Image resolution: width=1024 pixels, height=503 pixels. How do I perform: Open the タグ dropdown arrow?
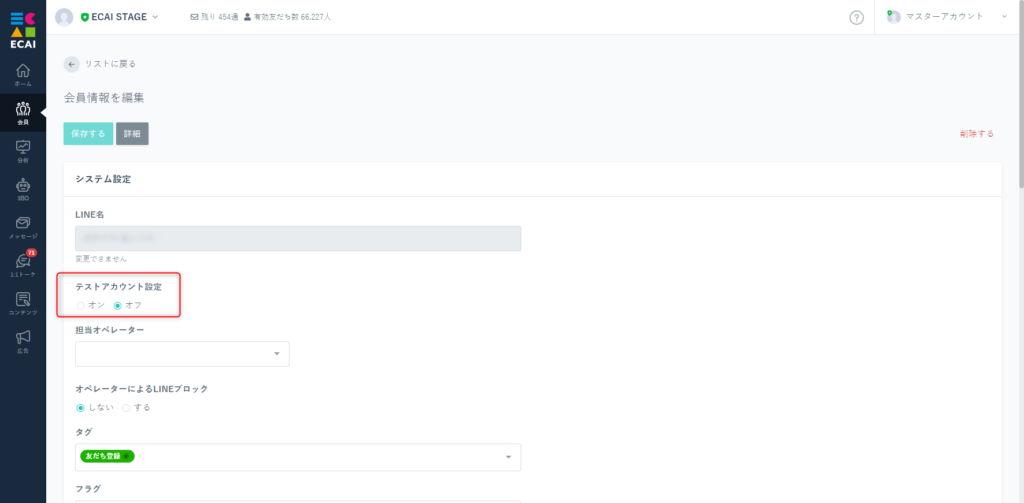pyautogui.click(x=508, y=457)
